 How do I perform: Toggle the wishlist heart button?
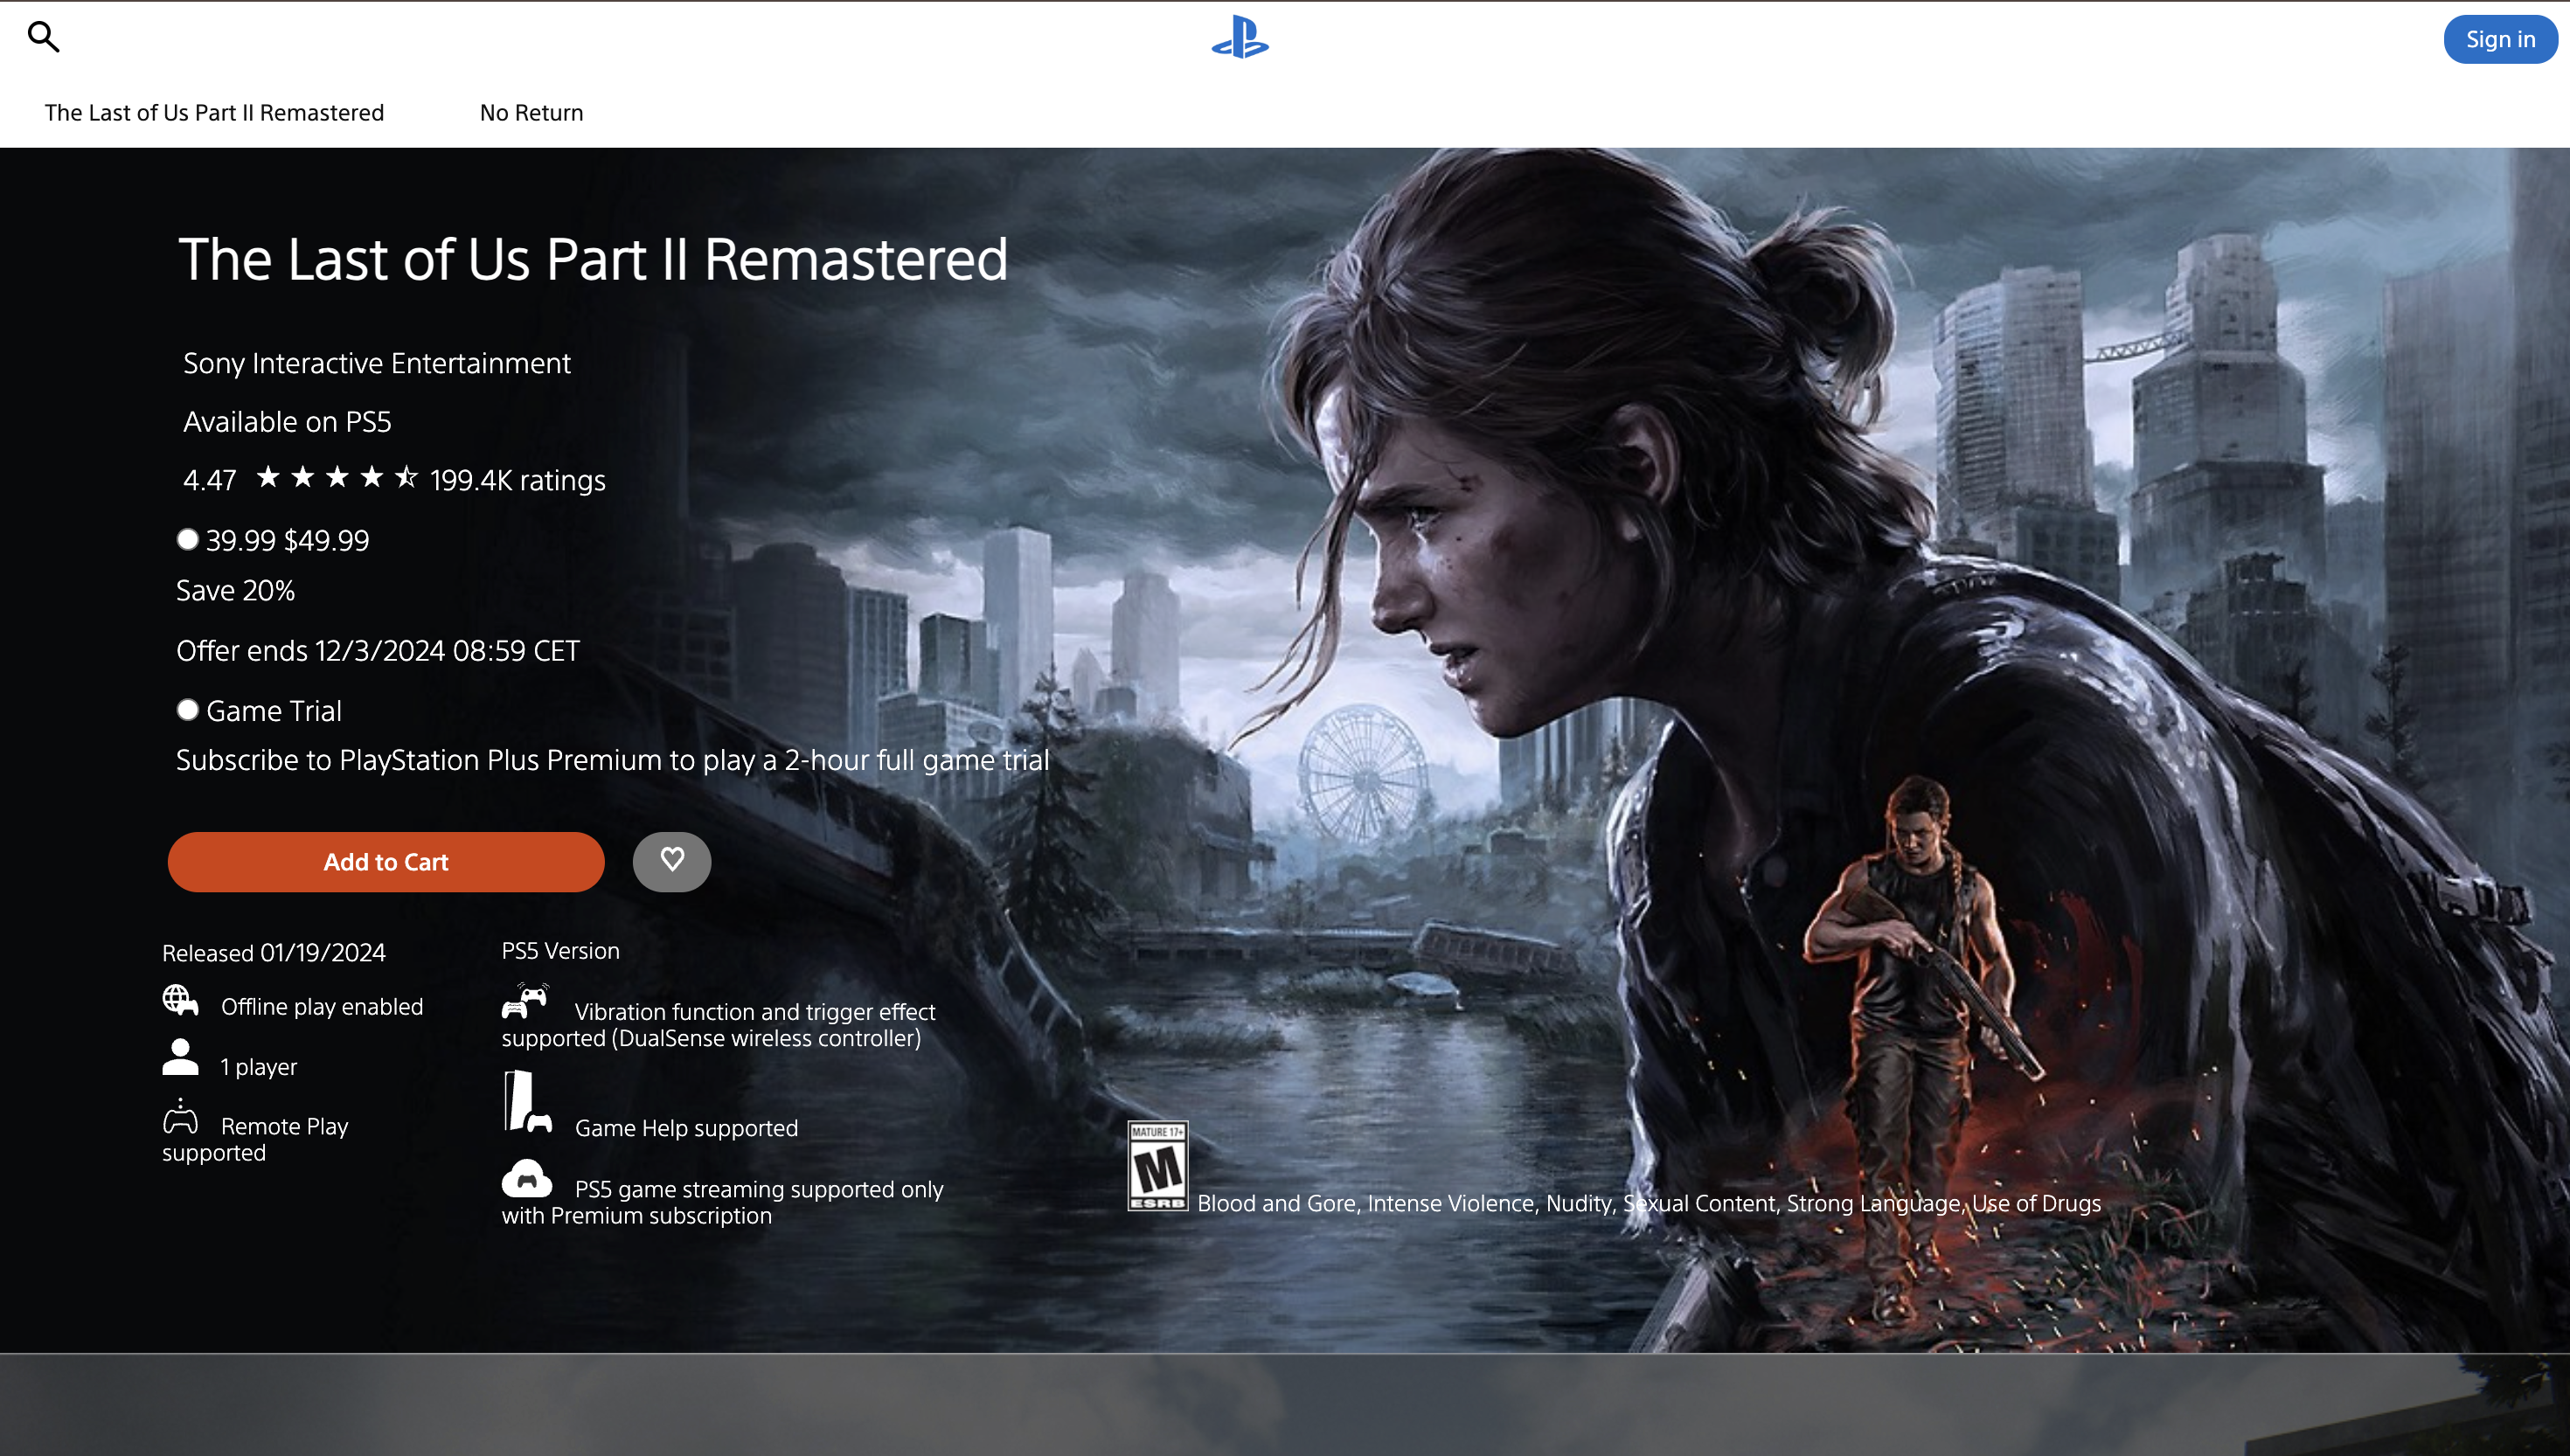672,861
